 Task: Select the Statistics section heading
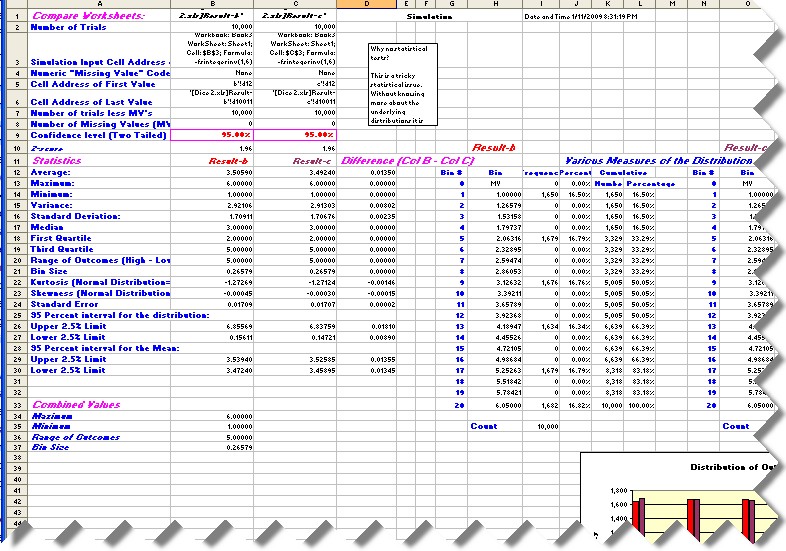point(57,161)
